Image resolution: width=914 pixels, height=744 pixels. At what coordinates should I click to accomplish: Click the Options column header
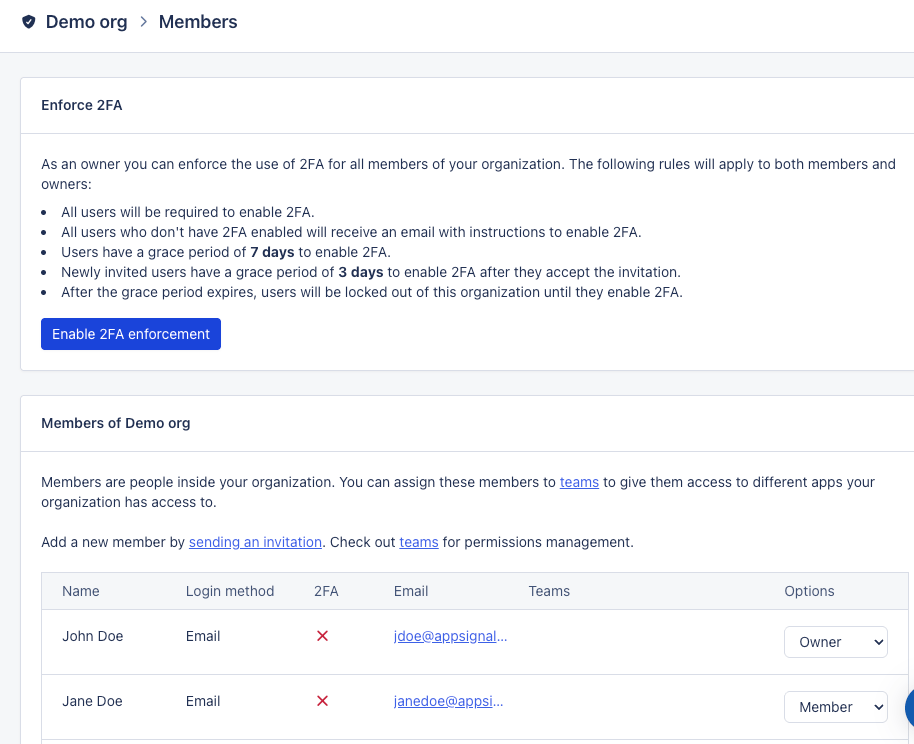click(809, 591)
